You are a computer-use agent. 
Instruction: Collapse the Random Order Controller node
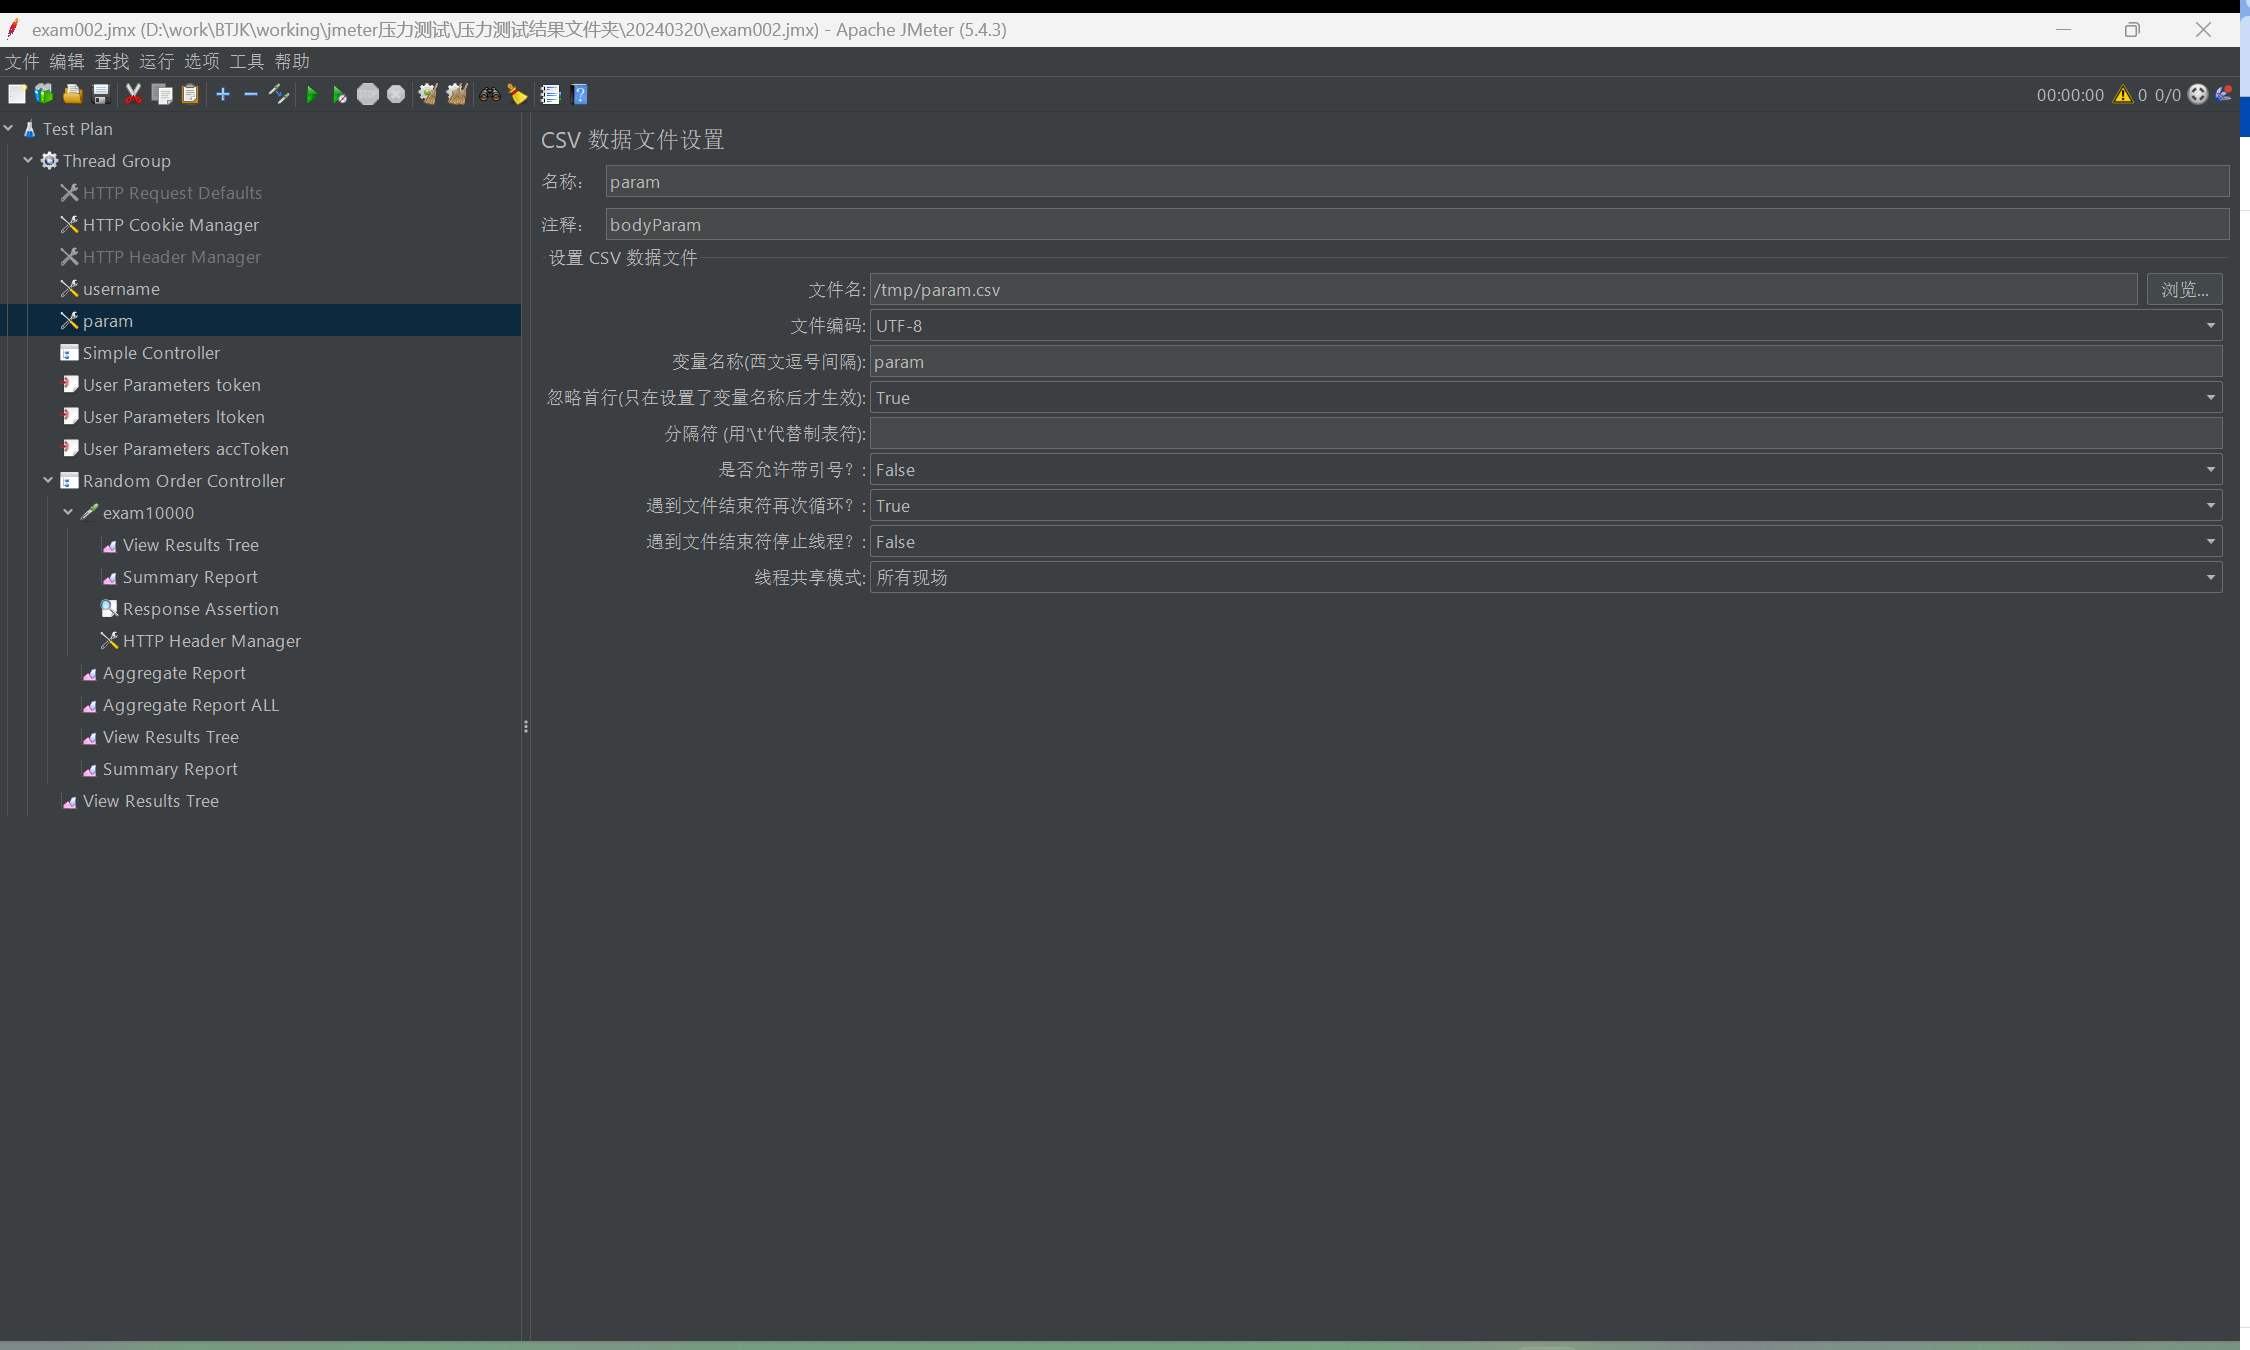pyautogui.click(x=48, y=480)
